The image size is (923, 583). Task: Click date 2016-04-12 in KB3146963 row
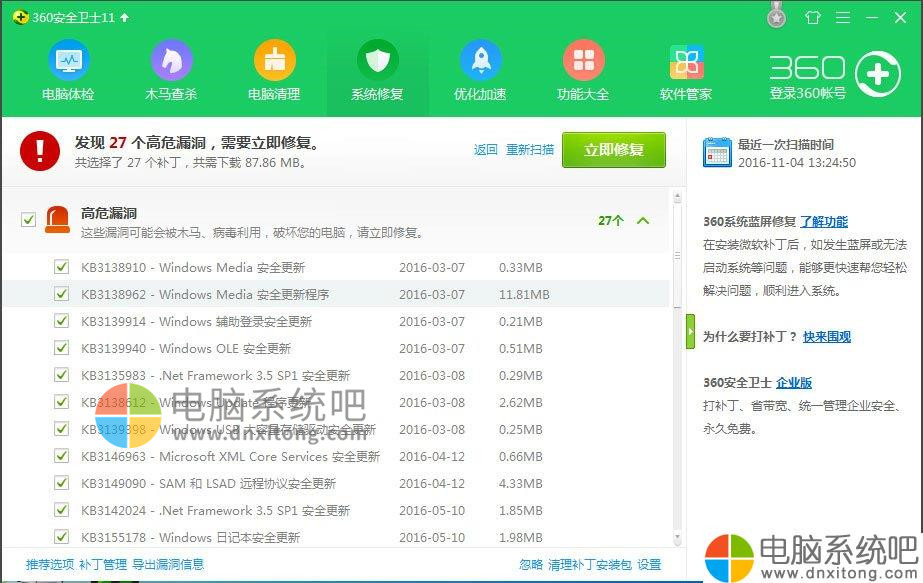pyautogui.click(x=432, y=456)
